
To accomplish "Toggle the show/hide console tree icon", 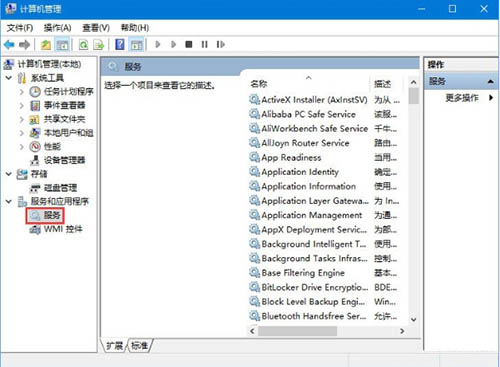I will [62, 44].
